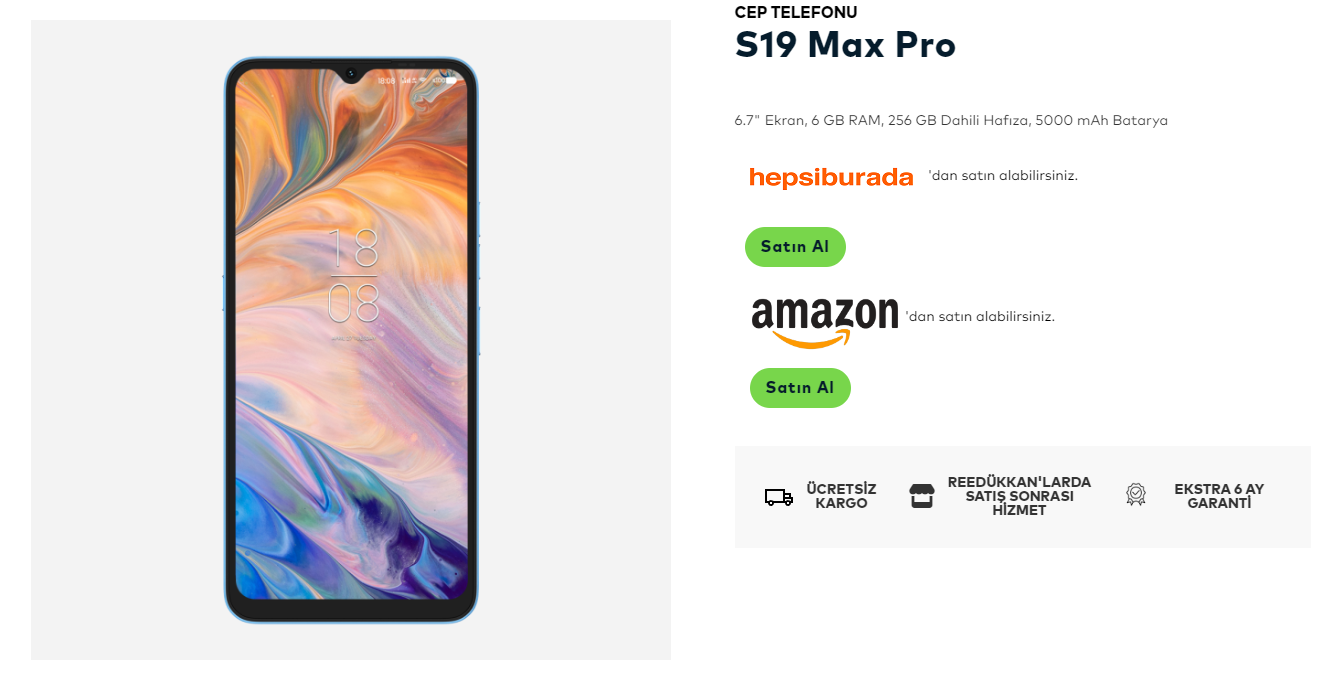
Task: Select the S19 Max Pro product image
Action: 351,340
